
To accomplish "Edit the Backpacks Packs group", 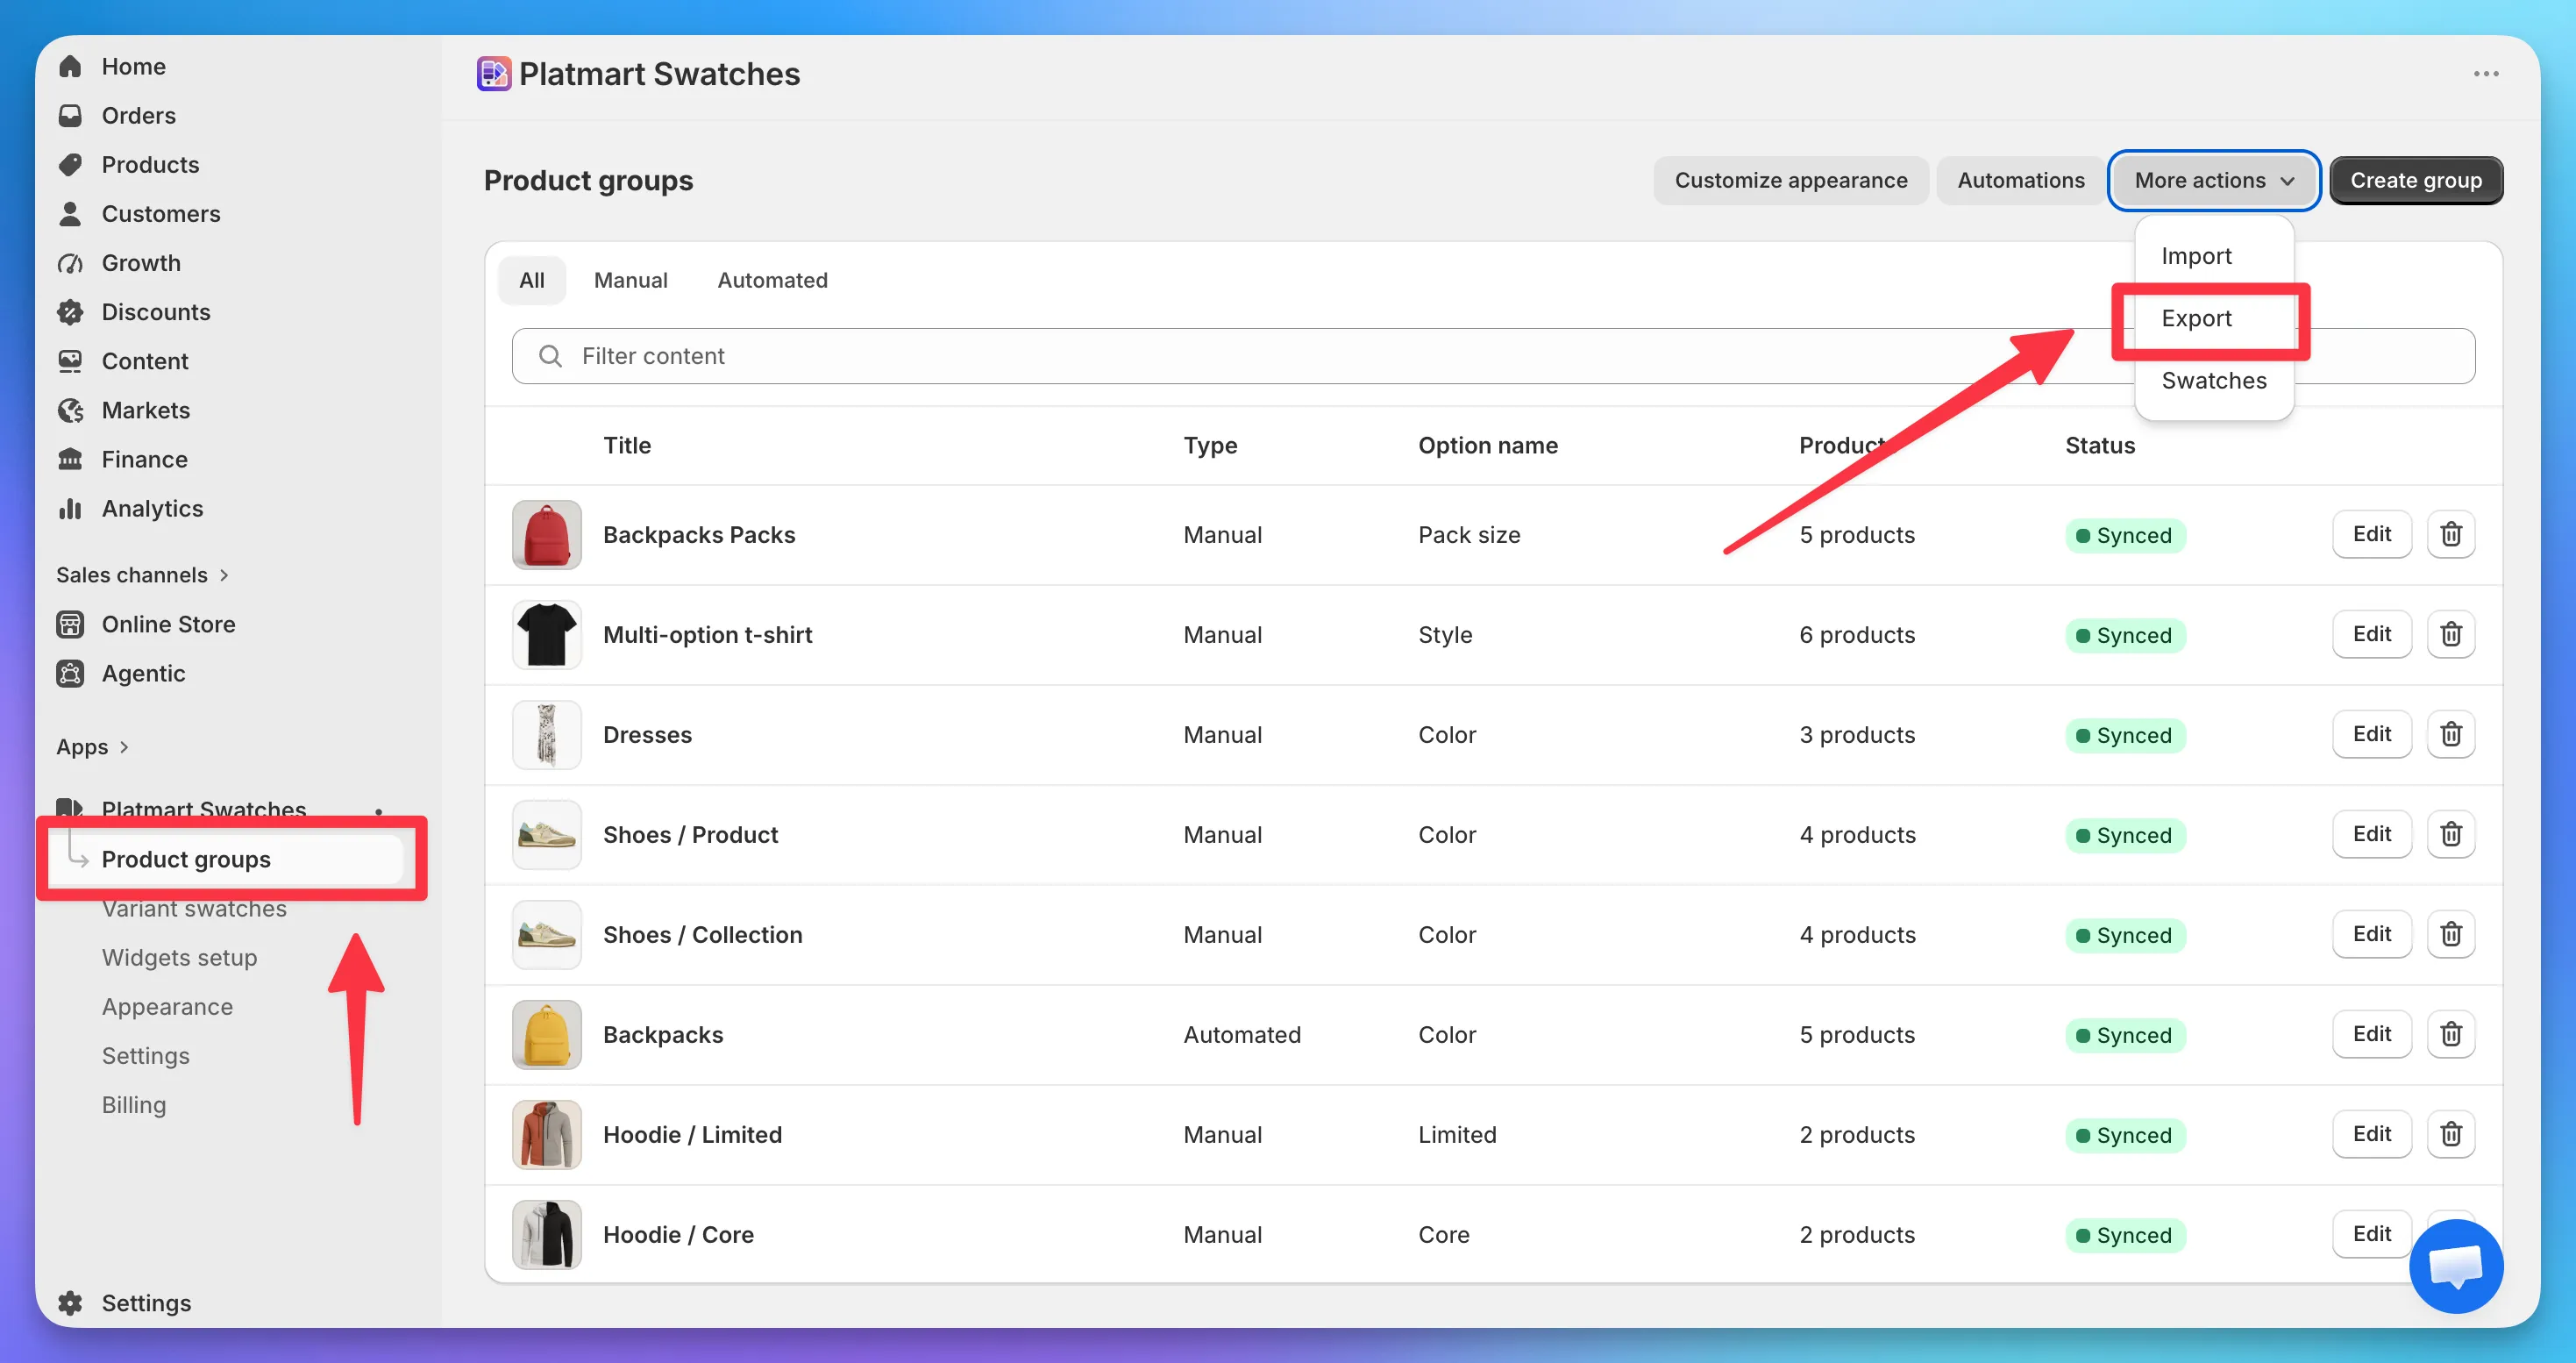I will point(2372,534).
